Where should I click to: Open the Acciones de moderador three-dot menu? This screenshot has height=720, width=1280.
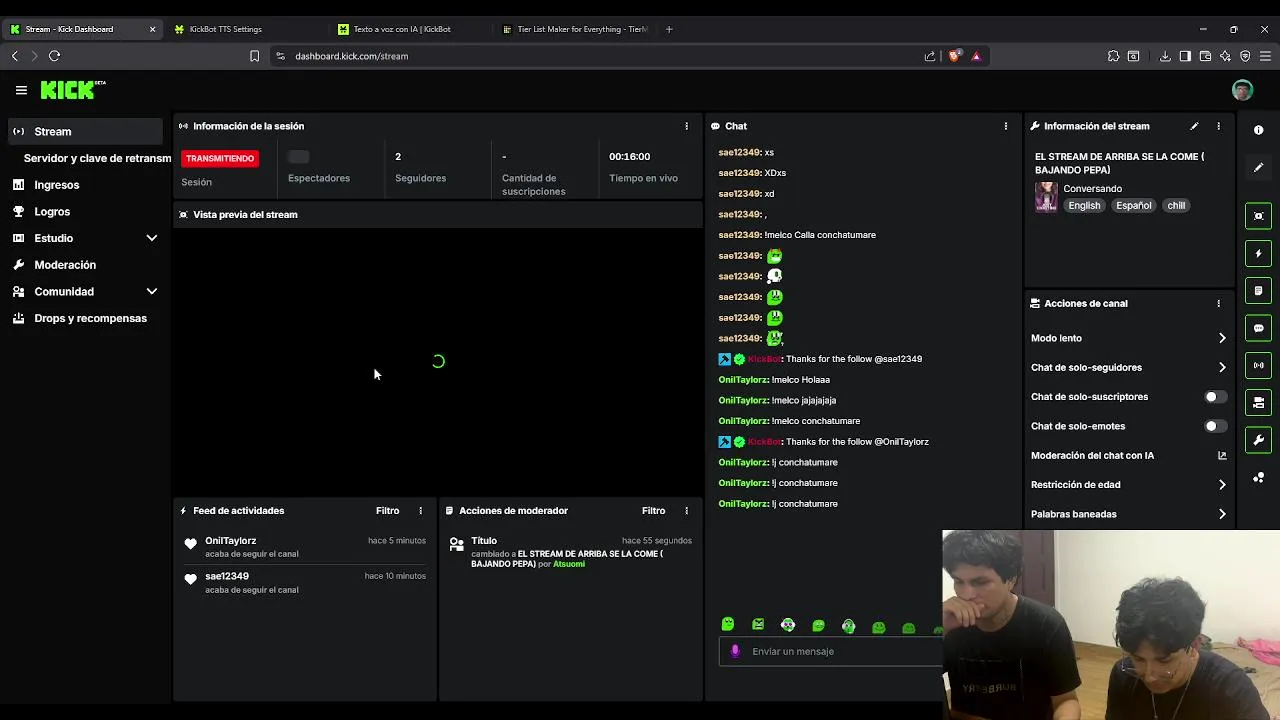(x=686, y=511)
